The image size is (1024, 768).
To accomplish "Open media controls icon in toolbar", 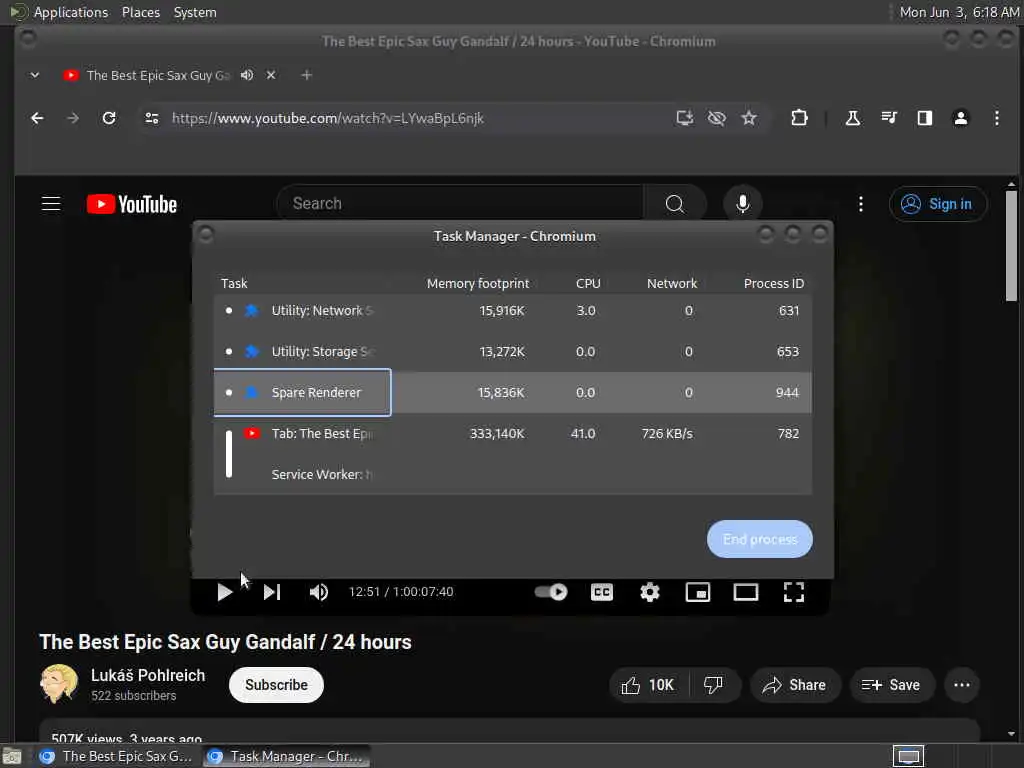I will pyautogui.click(x=889, y=118).
